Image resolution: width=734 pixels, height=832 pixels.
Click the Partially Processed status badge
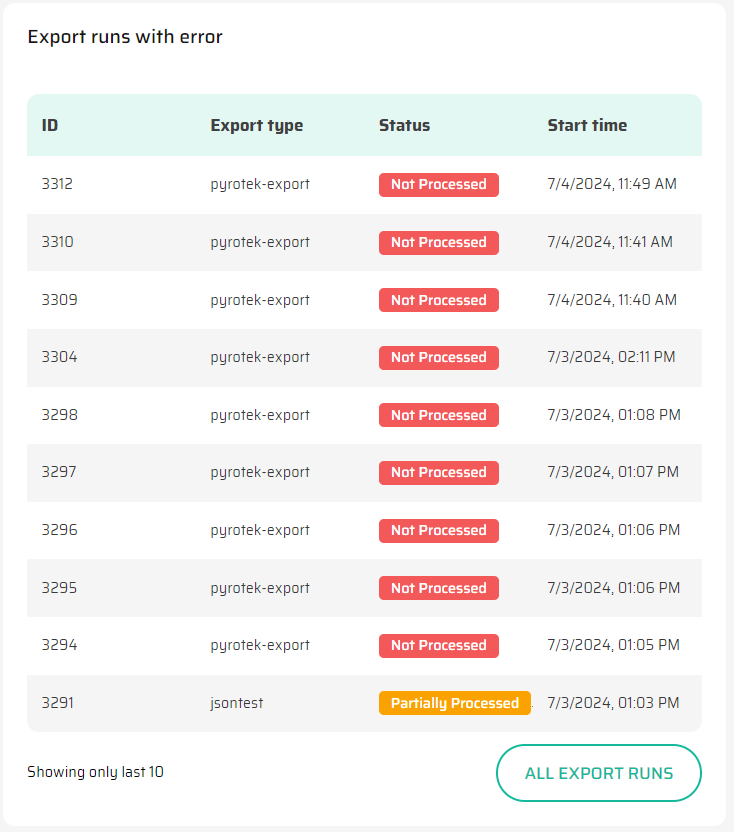(454, 703)
